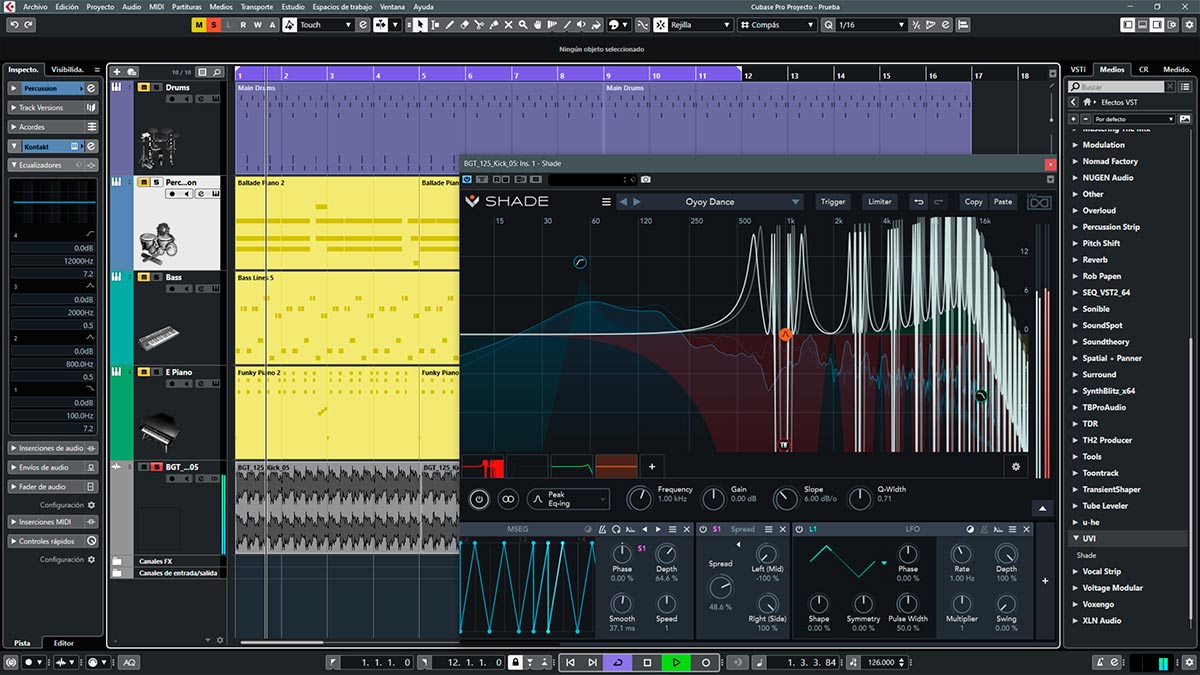Toggle write automation W button
This screenshot has height=675, width=1200.
258,25
